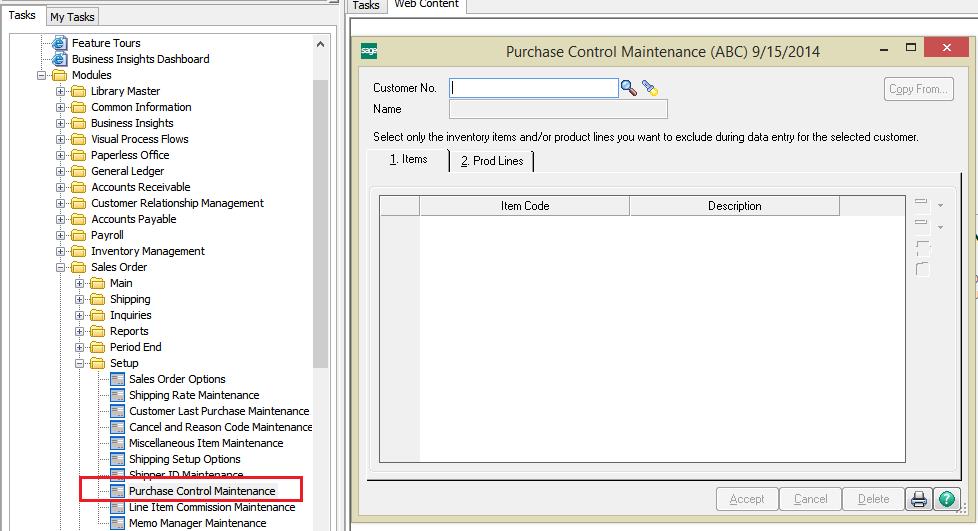Click the Sage logo icon in title bar
This screenshot has width=978, height=531.
369,51
